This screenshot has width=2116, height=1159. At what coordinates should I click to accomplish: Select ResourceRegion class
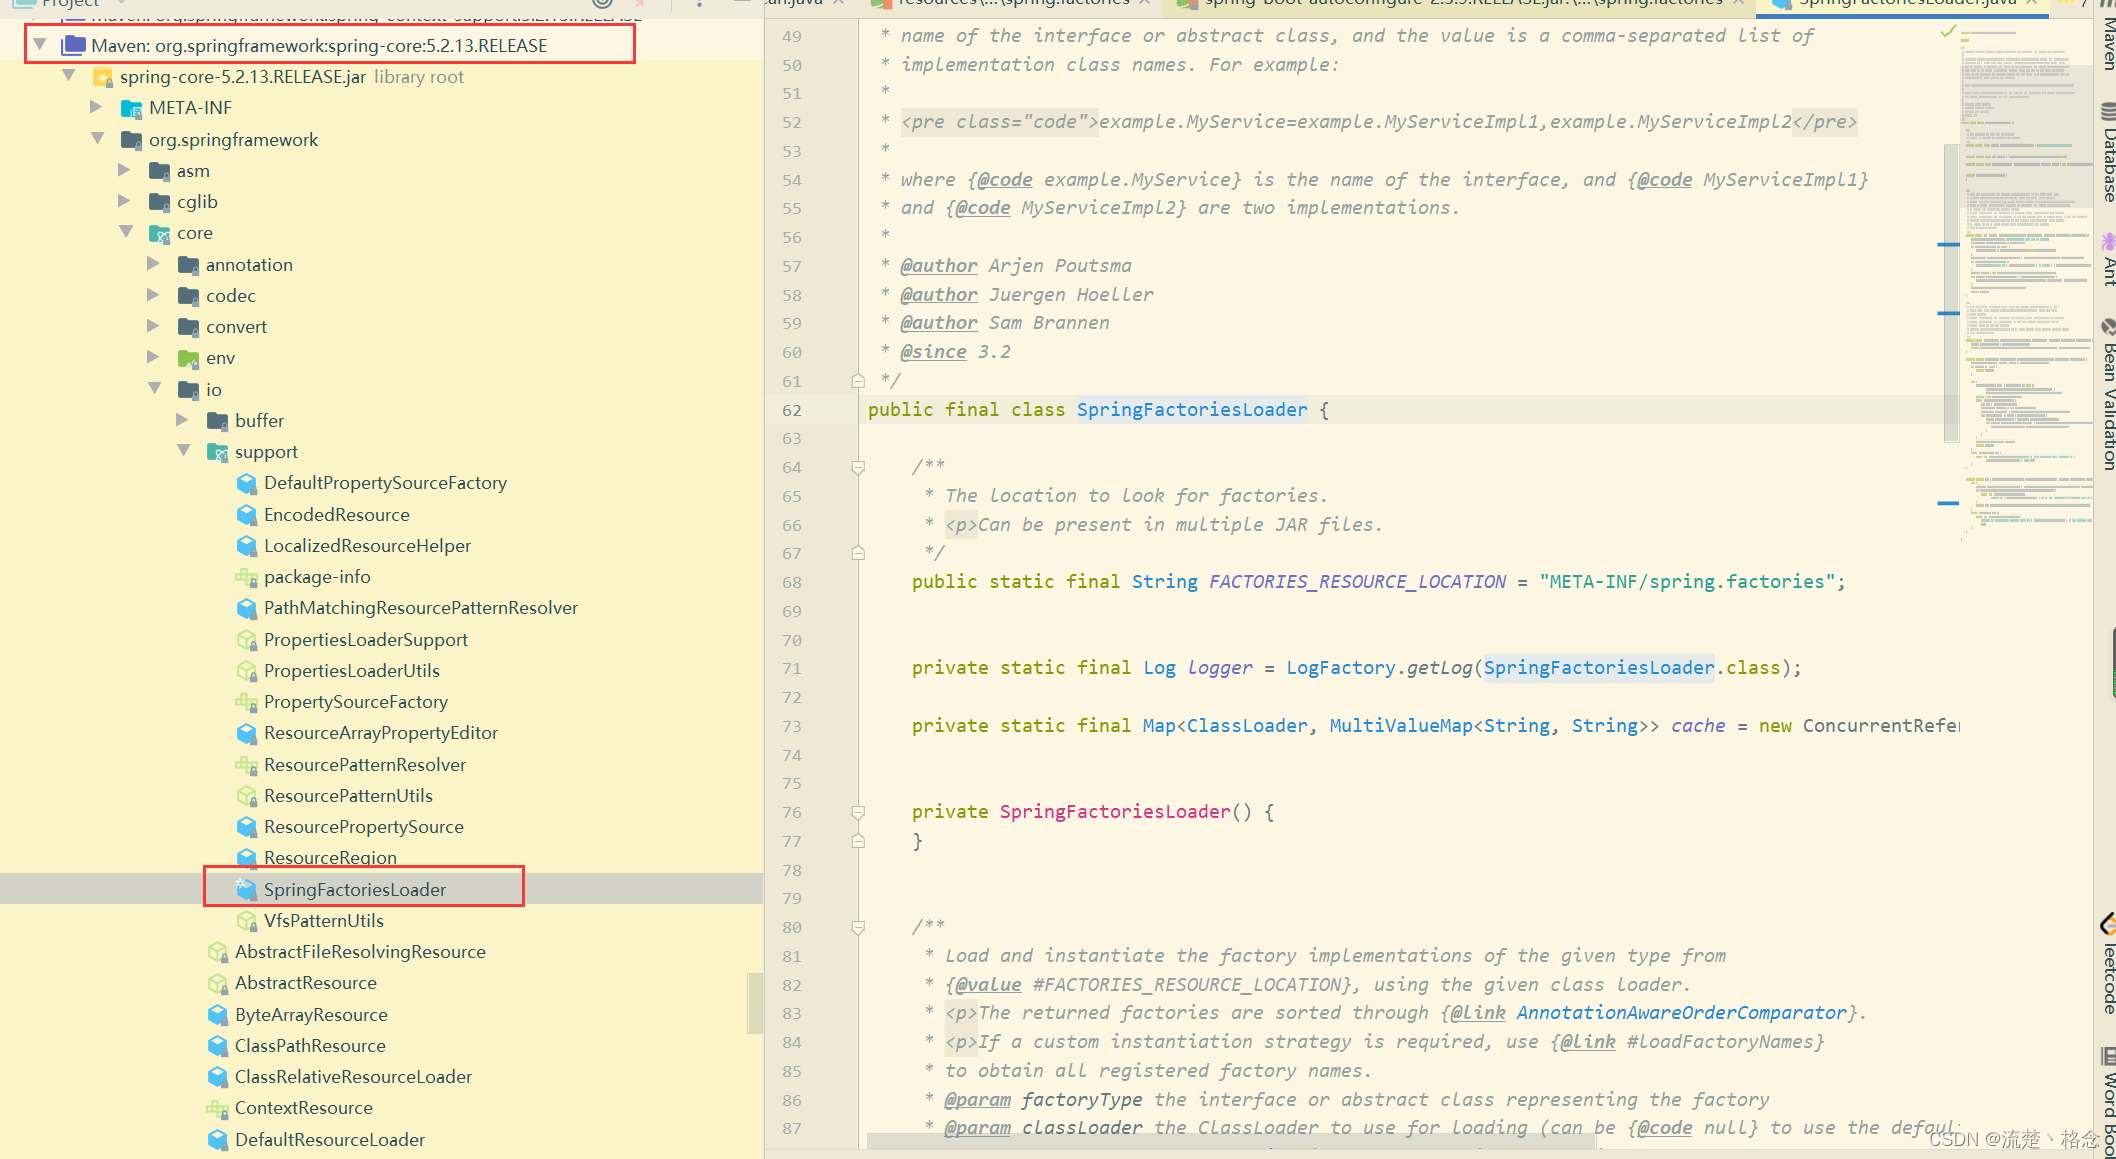pyautogui.click(x=330, y=858)
